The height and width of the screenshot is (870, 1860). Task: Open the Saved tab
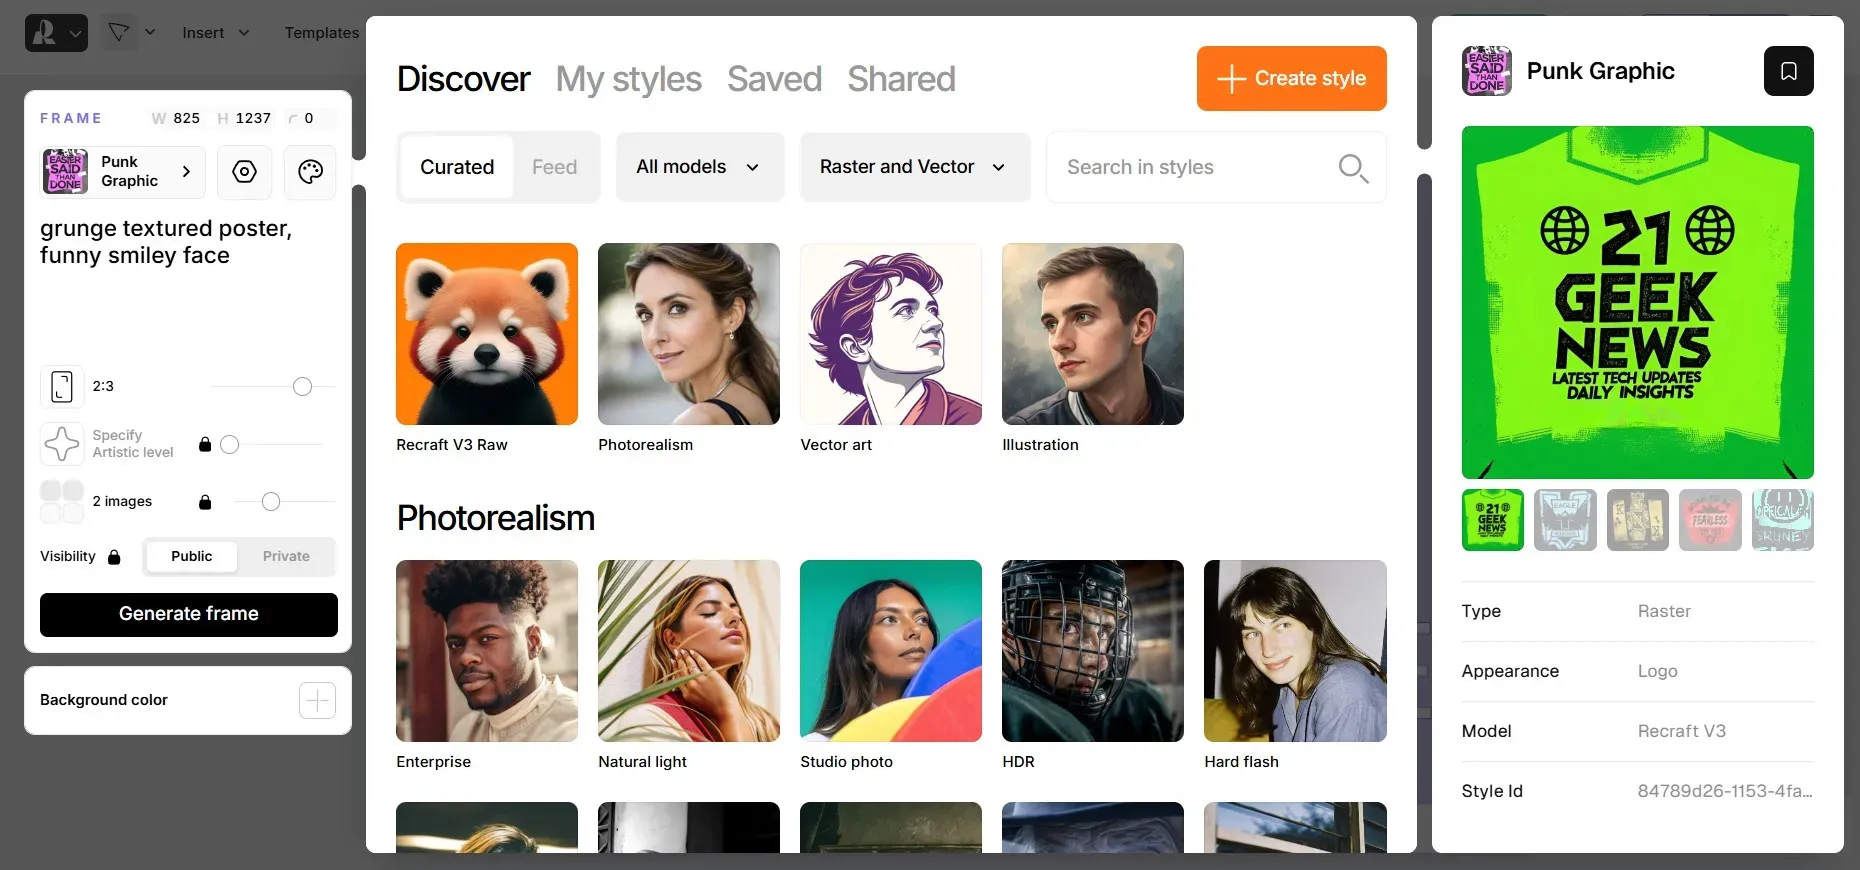pyautogui.click(x=774, y=79)
